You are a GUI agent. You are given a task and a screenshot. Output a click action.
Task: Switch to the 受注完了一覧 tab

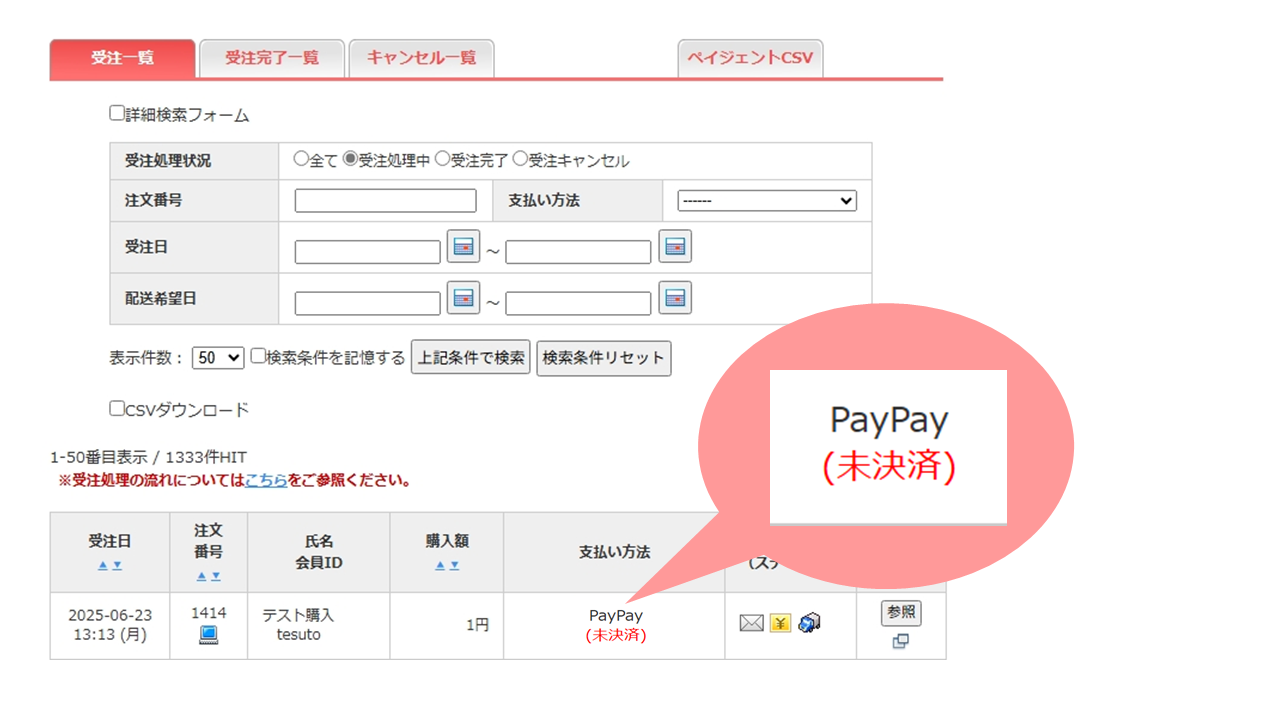[272, 58]
